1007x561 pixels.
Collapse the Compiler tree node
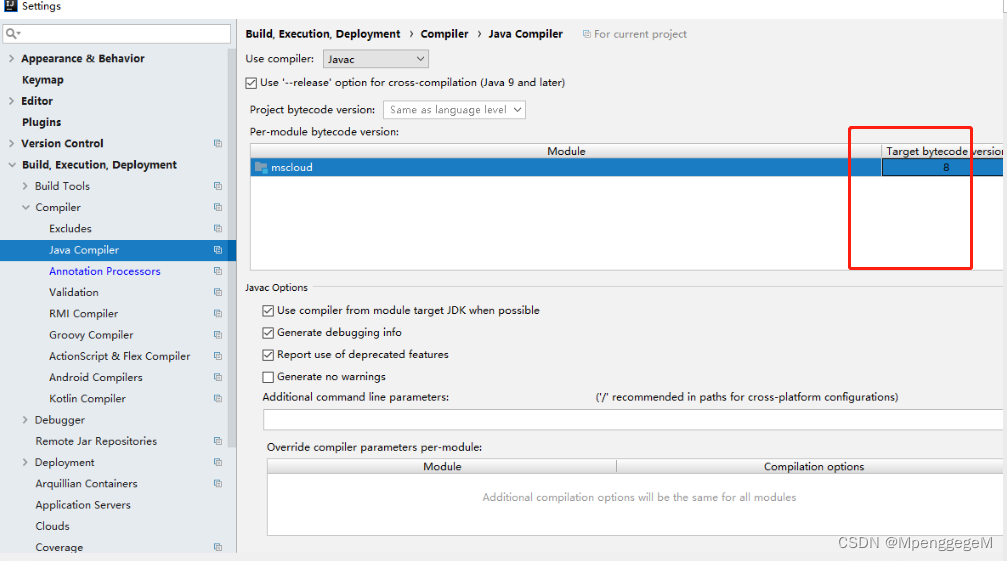click(x=26, y=207)
